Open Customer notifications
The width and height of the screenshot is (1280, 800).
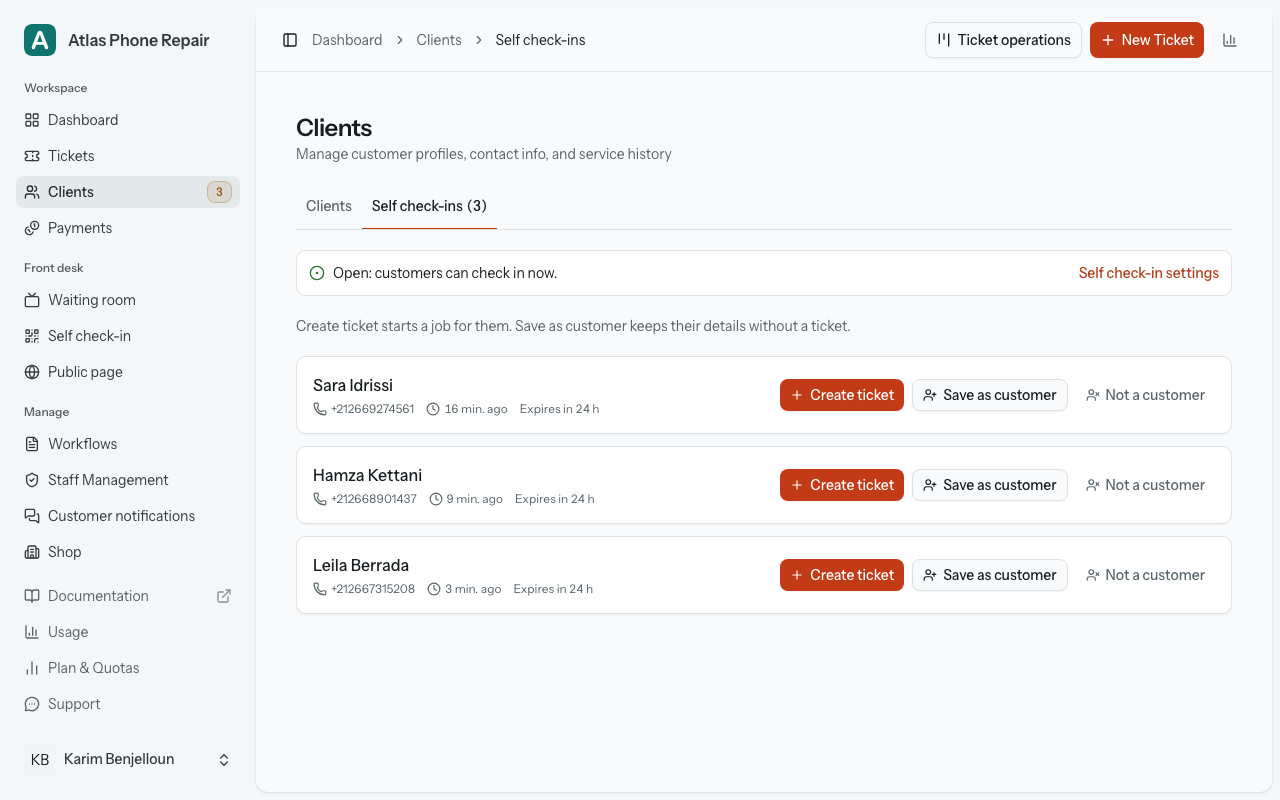coord(128,516)
